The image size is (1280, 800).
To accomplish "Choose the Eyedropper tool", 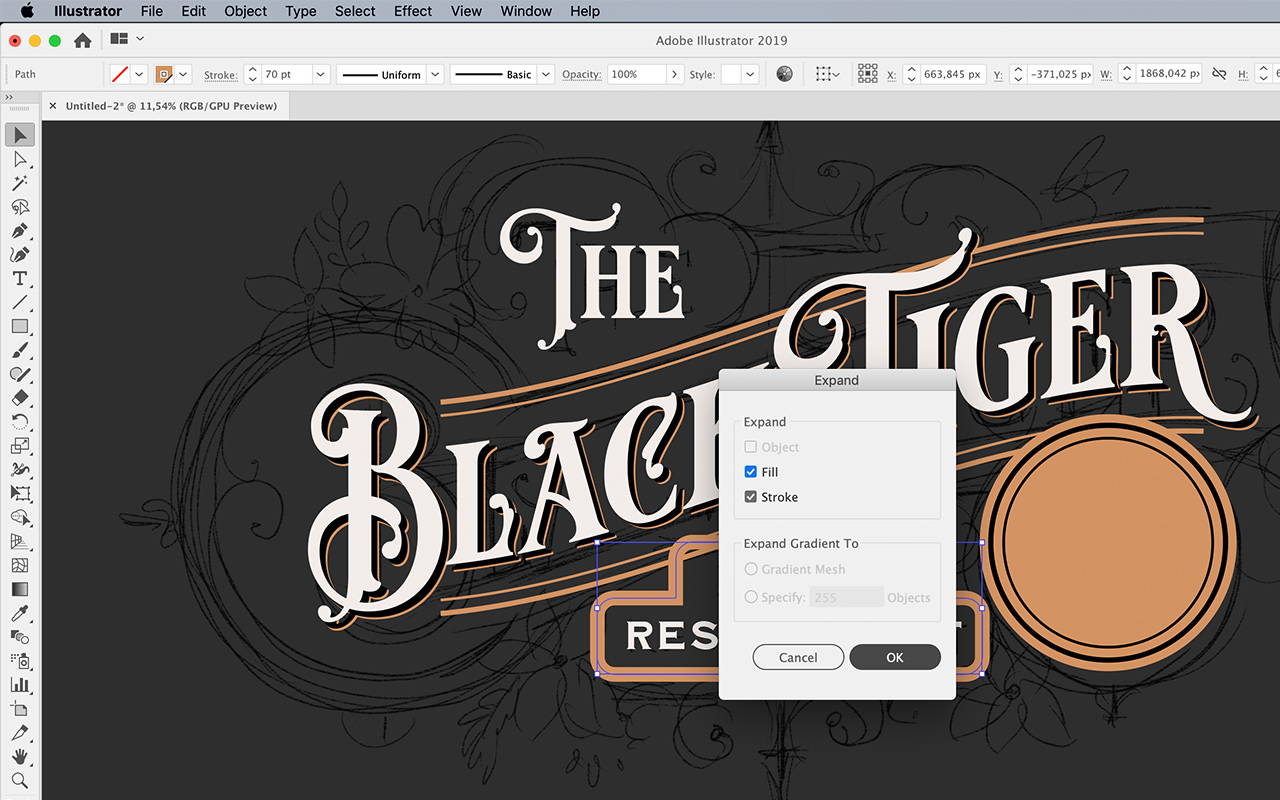I will 20,613.
